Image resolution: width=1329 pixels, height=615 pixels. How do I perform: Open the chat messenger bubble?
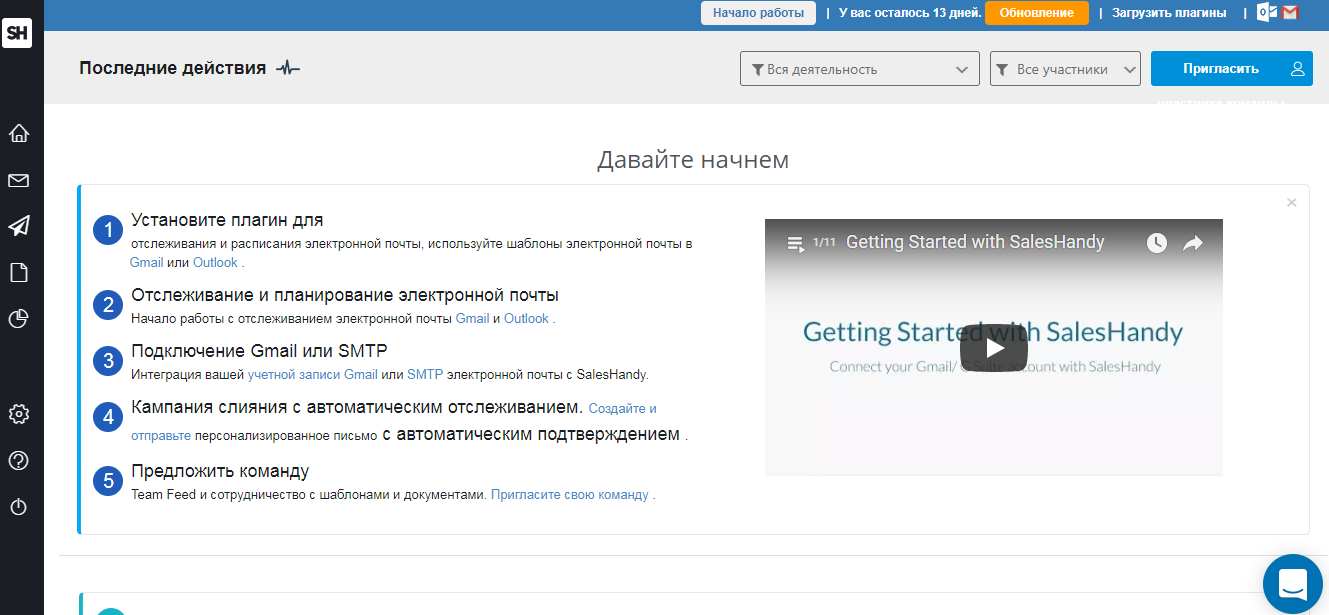click(x=1293, y=584)
